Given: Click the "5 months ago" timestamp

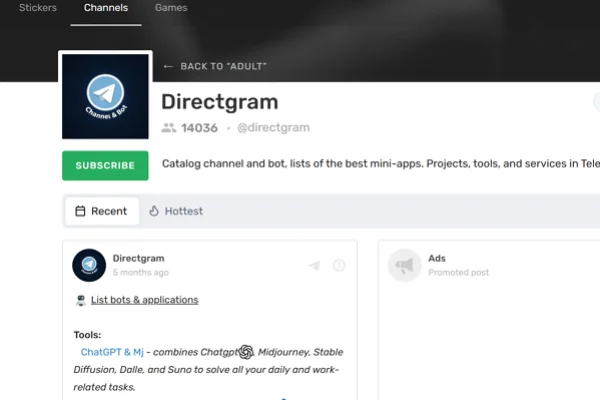Looking at the screenshot, I should [140, 273].
